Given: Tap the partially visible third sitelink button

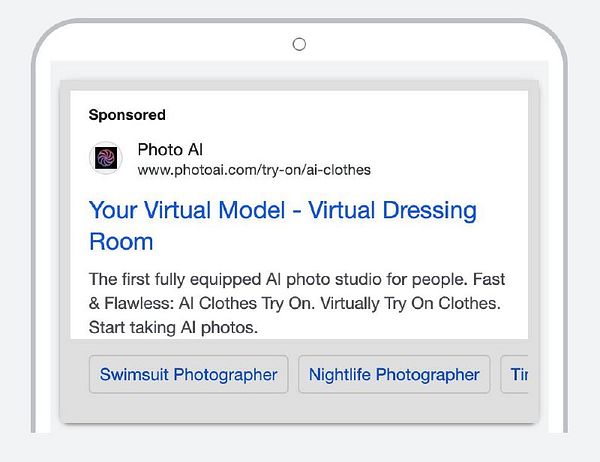Looking at the screenshot, I should click(x=515, y=374).
